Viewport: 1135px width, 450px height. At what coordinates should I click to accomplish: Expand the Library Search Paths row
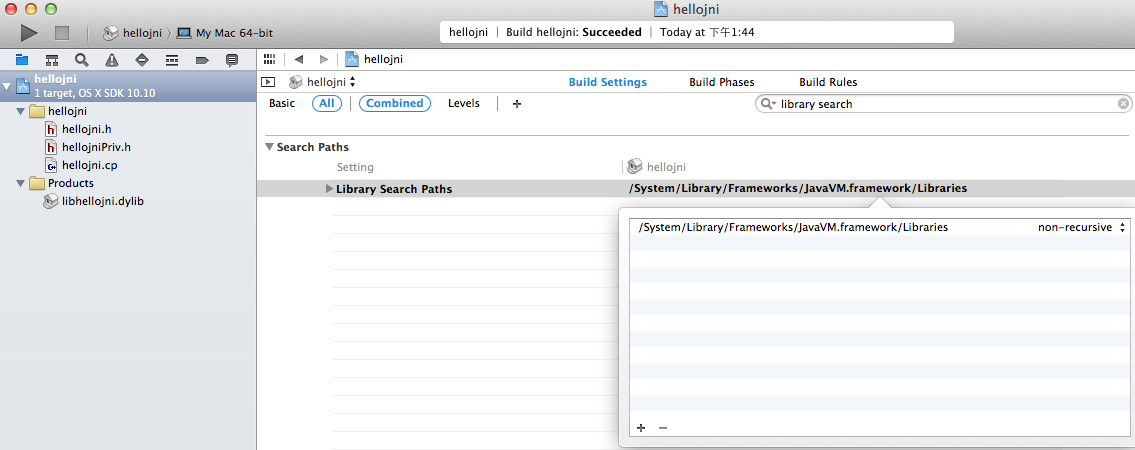click(330, 189)
